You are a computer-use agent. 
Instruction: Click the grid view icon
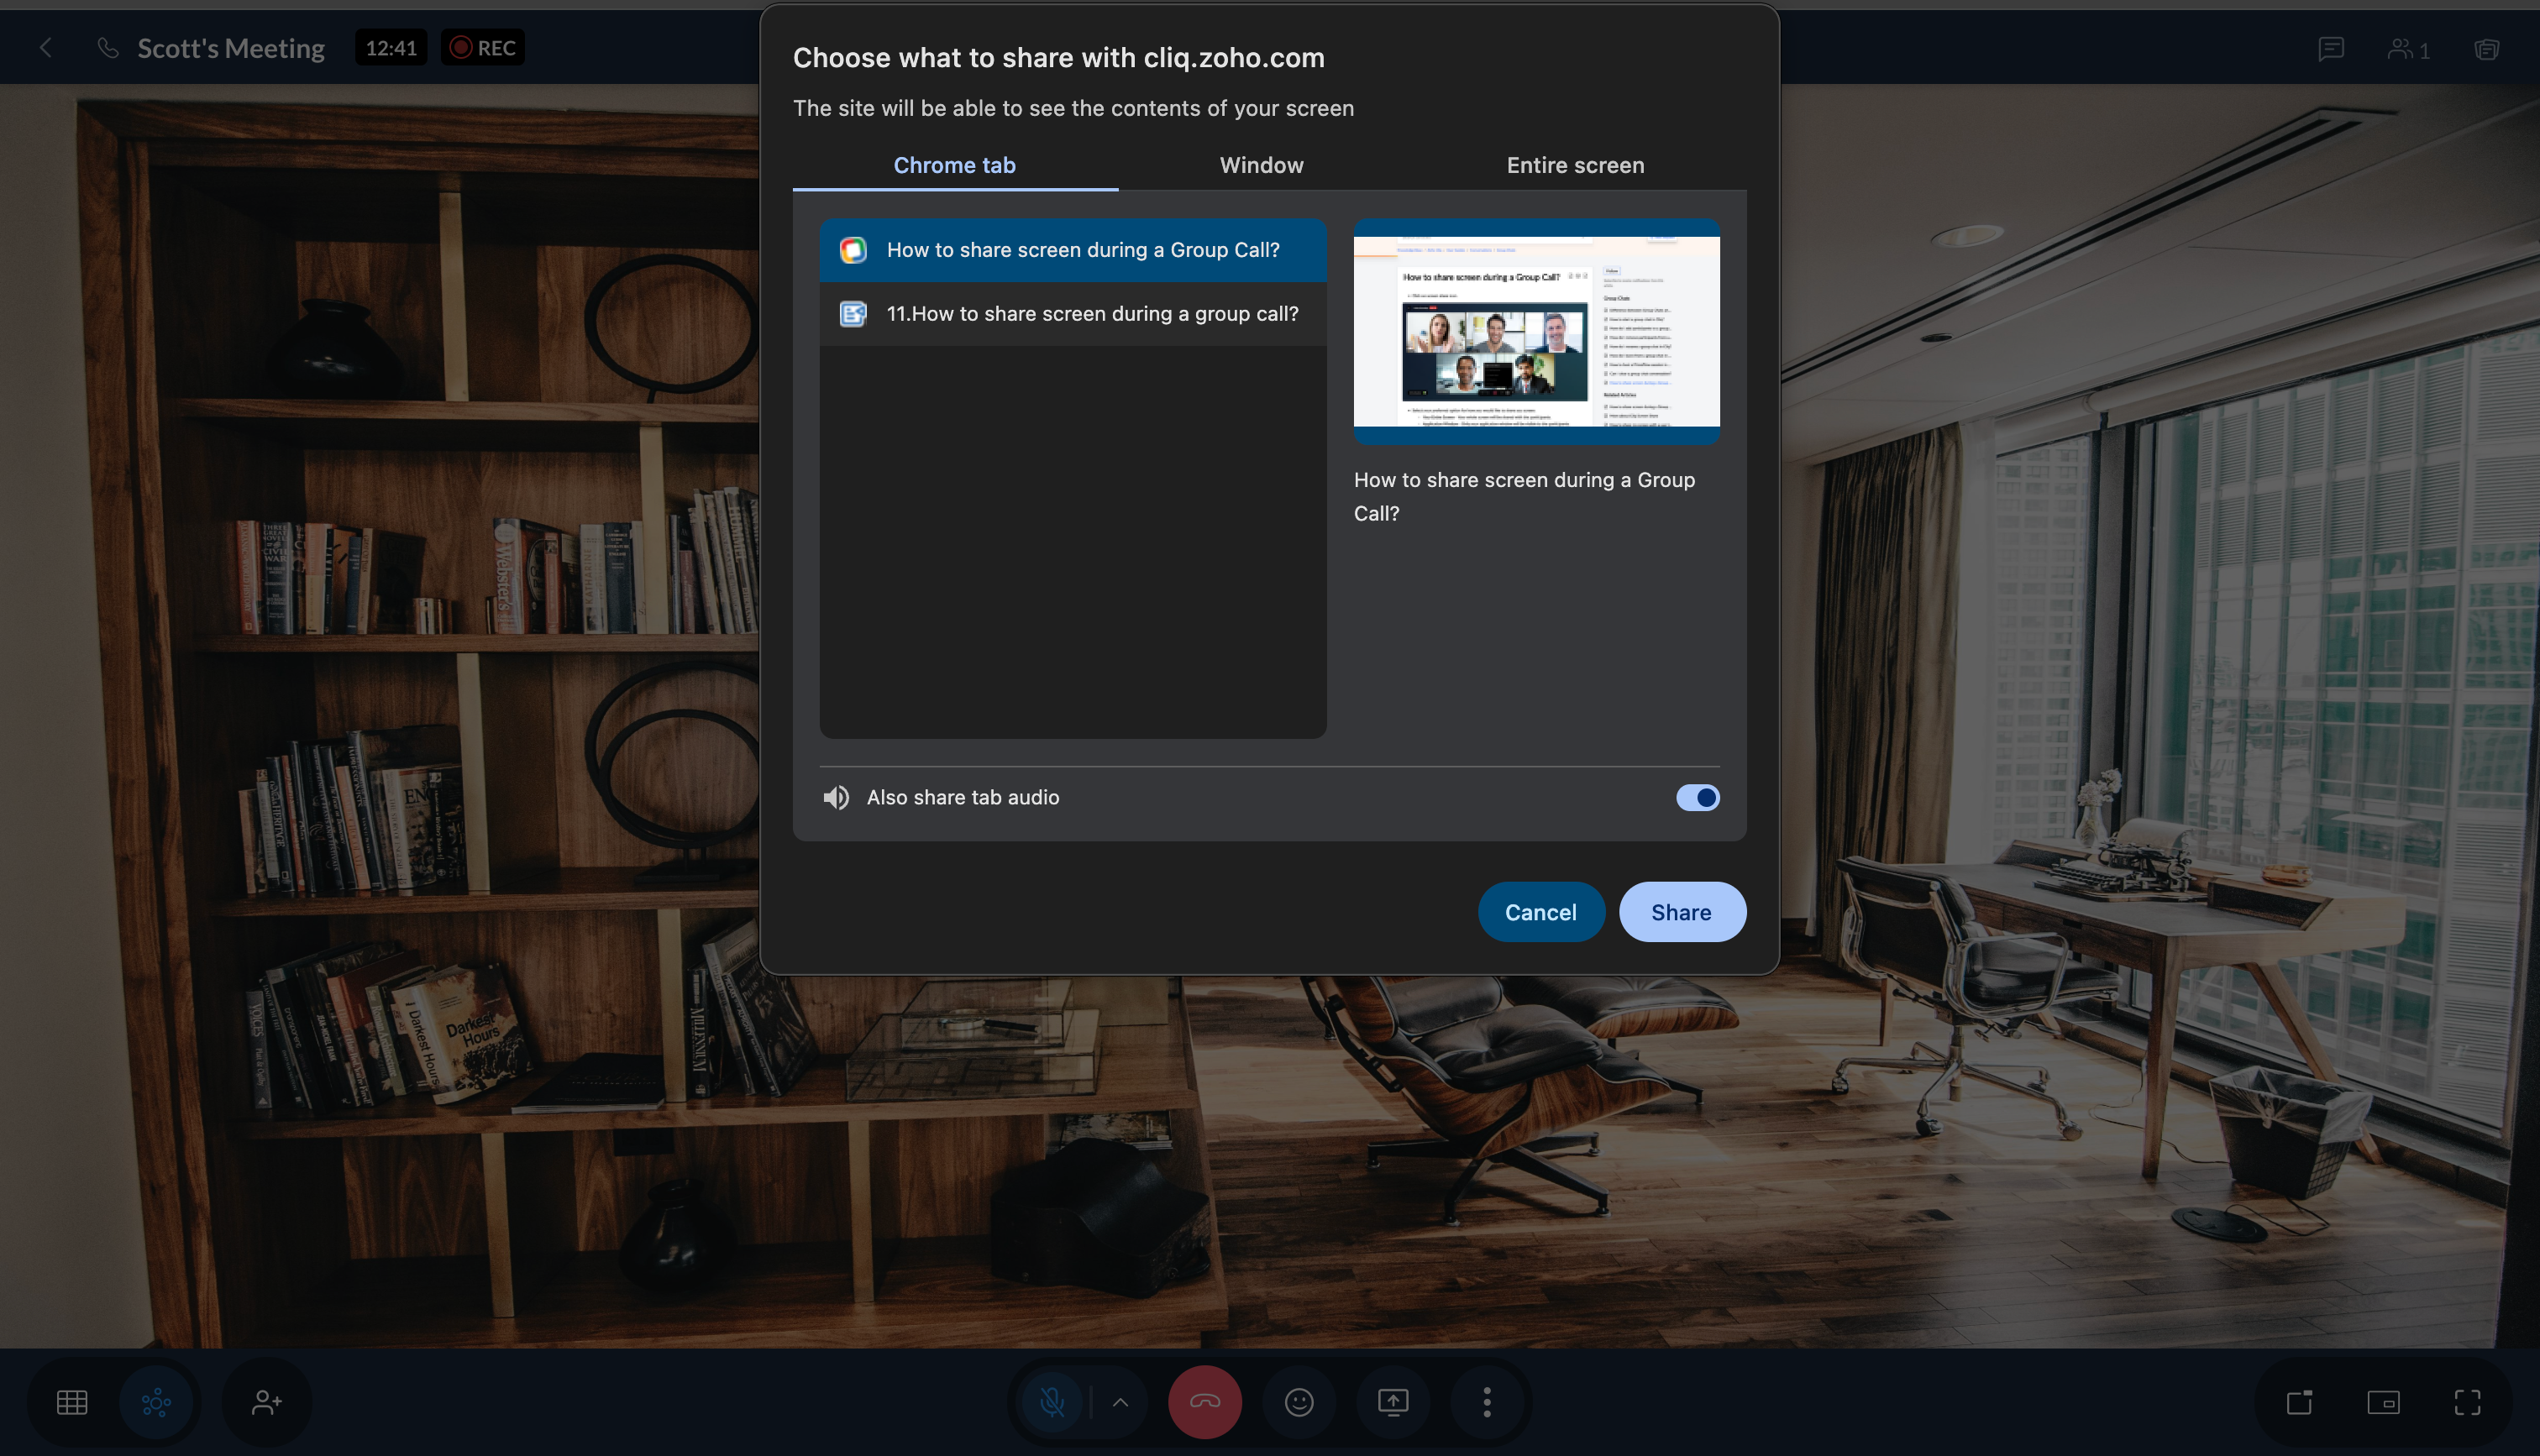click(72, 1402)
